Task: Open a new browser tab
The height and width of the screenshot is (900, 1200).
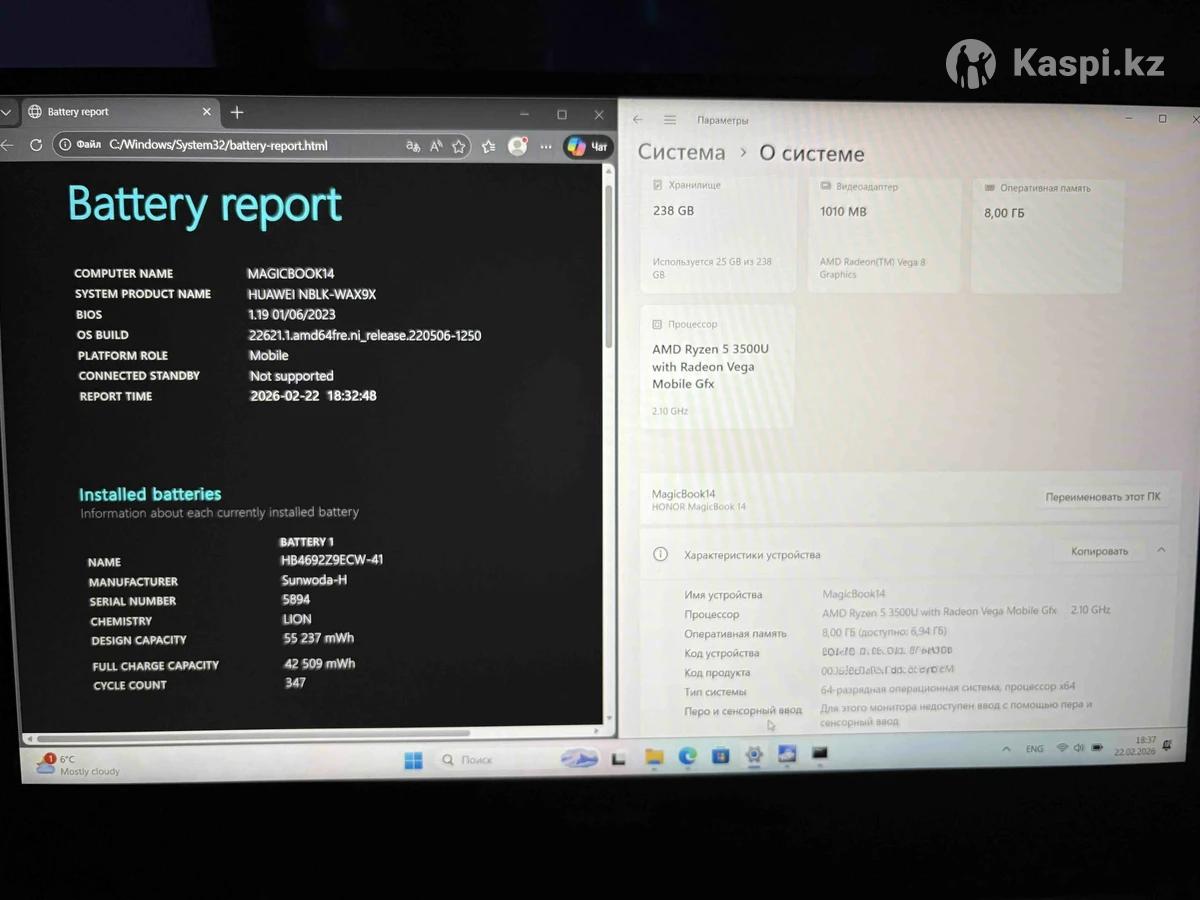Action: click(x=237, y=112)
